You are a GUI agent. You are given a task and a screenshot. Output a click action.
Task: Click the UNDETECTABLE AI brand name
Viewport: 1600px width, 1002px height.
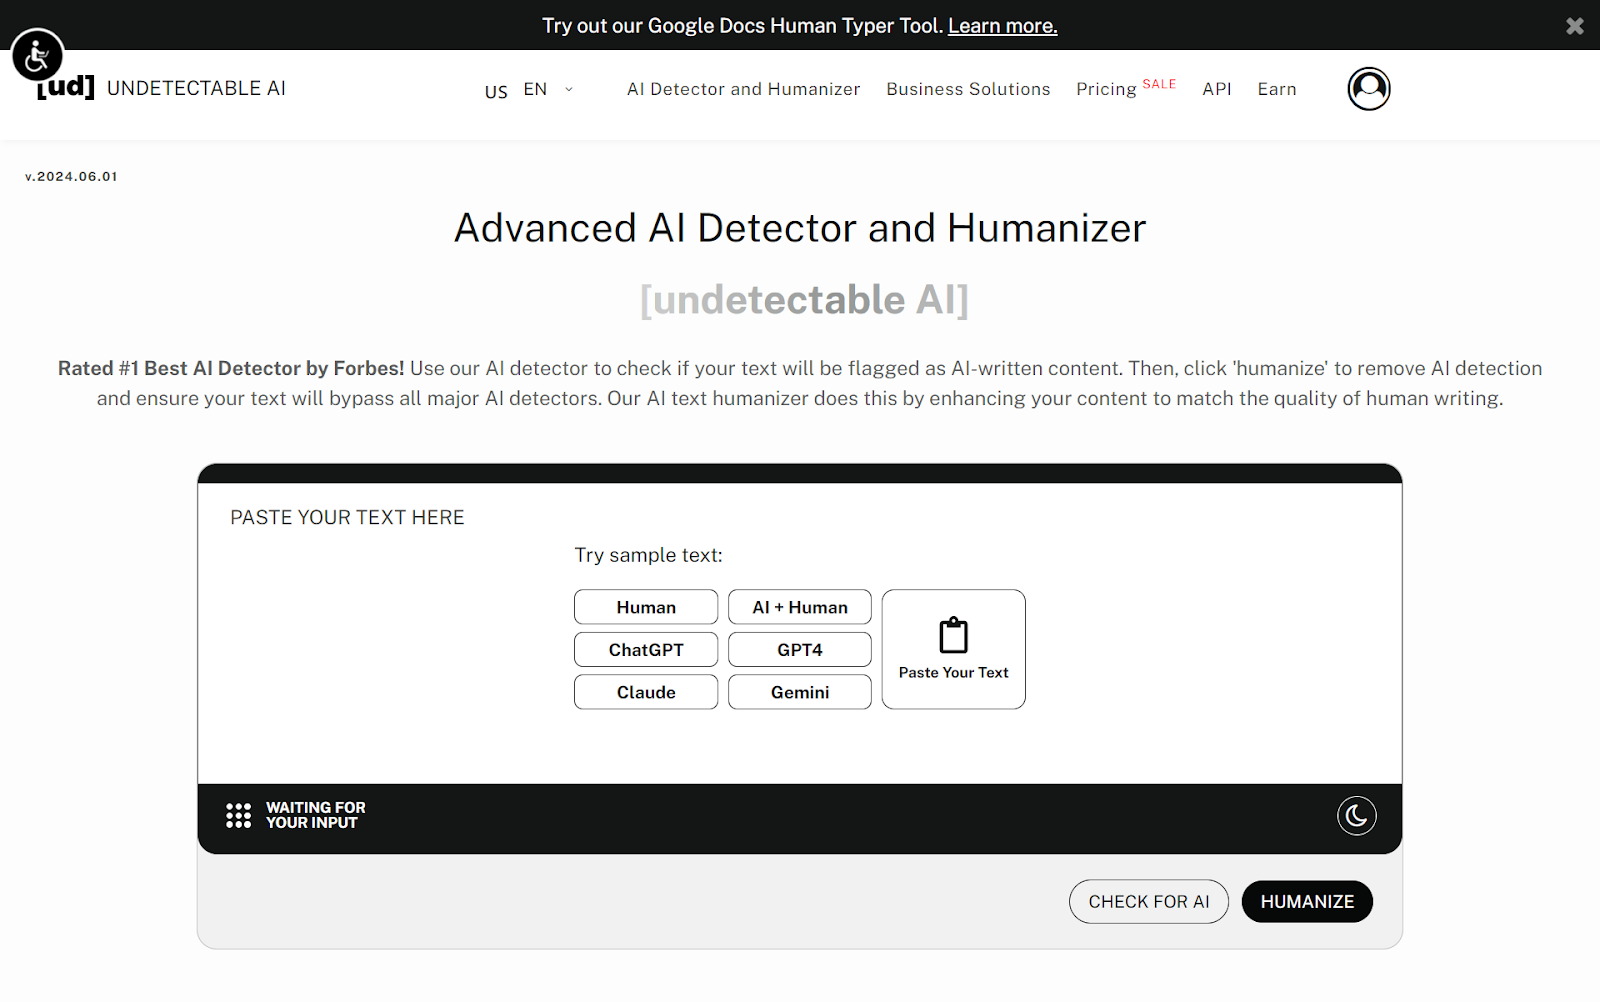coord(196,88)
